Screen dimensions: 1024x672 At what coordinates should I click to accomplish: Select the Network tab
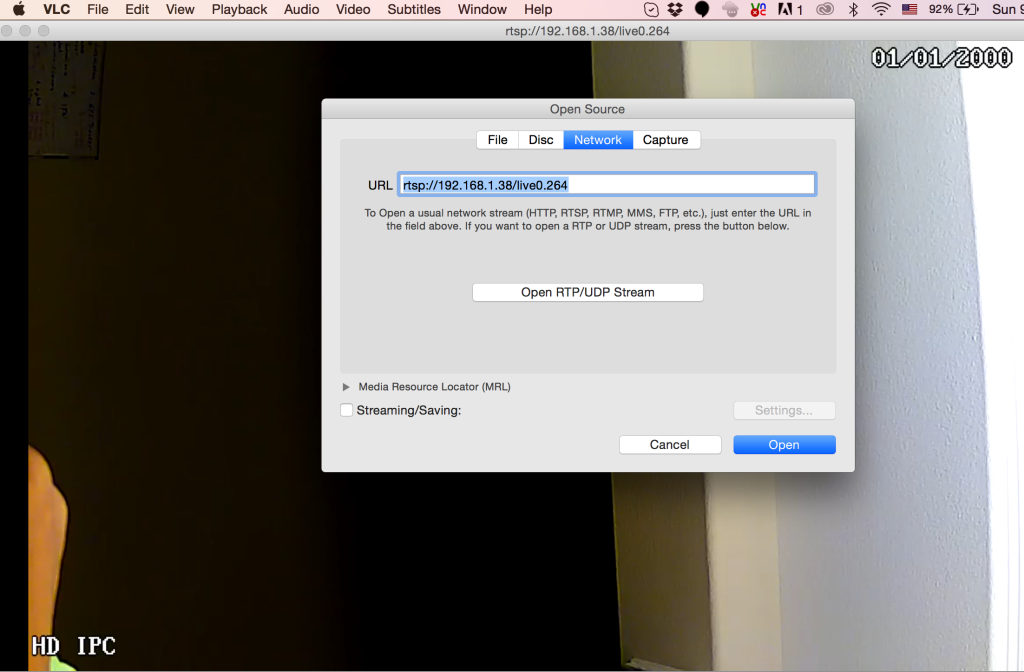(x=598, y=140)
